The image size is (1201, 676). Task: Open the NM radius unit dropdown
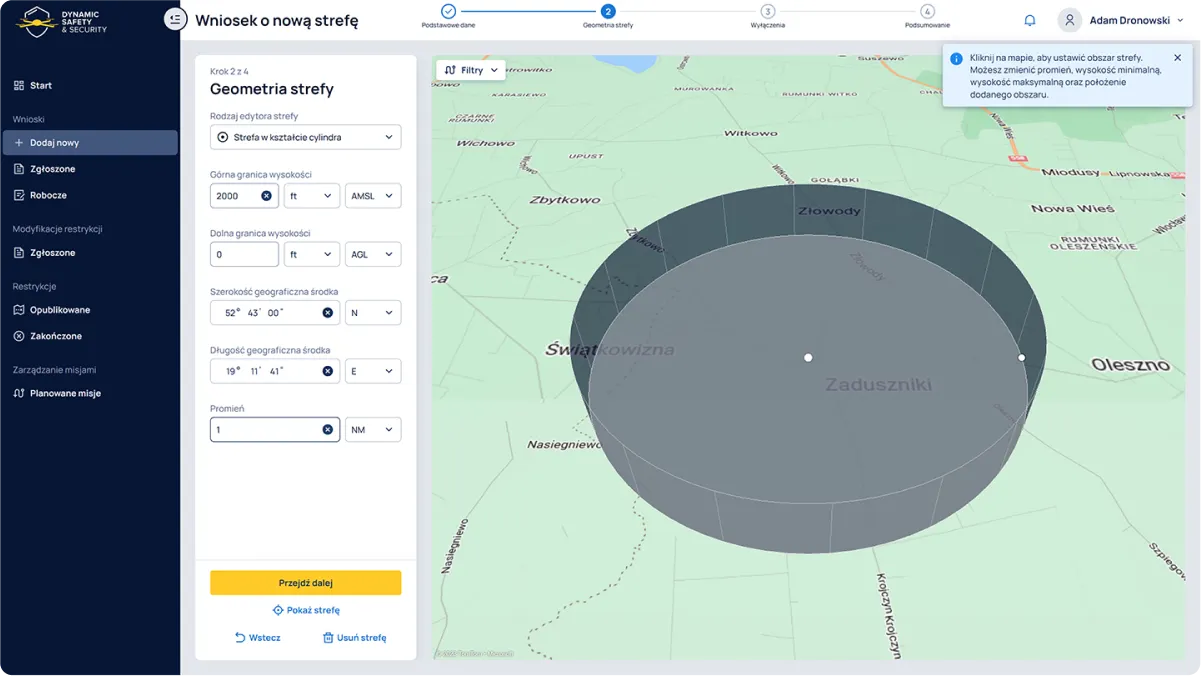tap(372, 430)
